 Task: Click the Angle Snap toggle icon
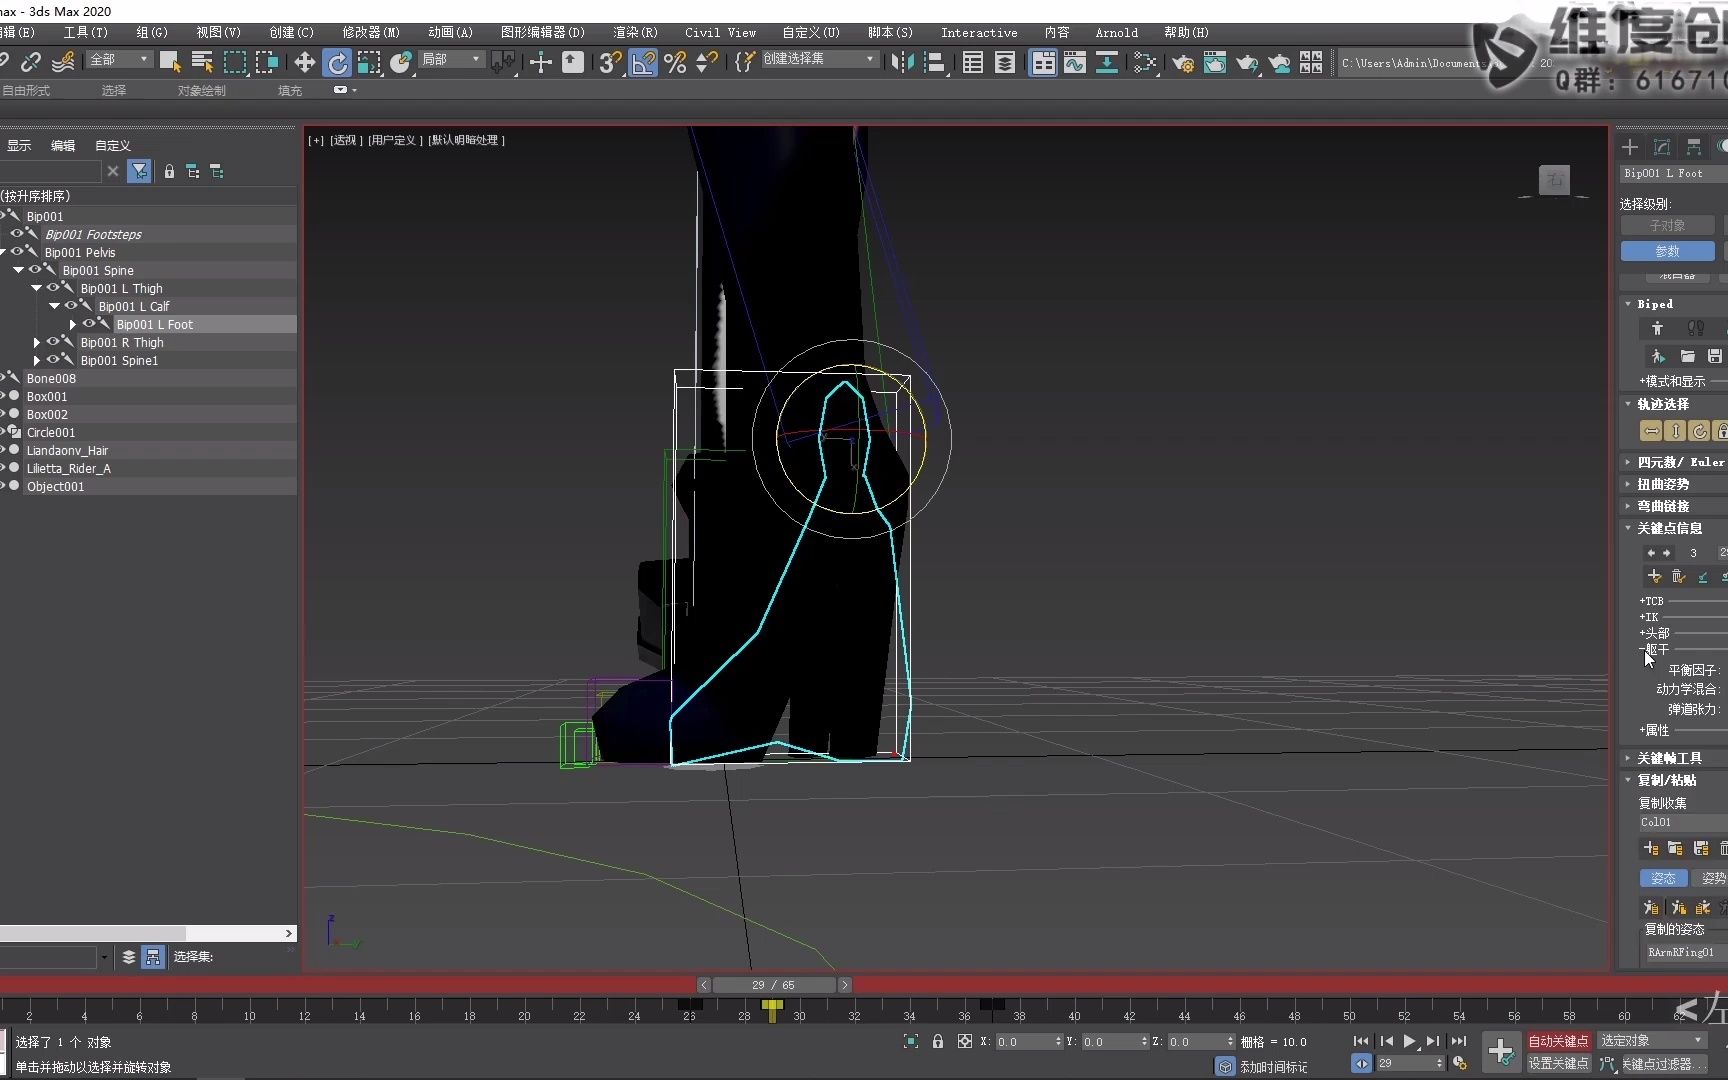pos(643,63)
